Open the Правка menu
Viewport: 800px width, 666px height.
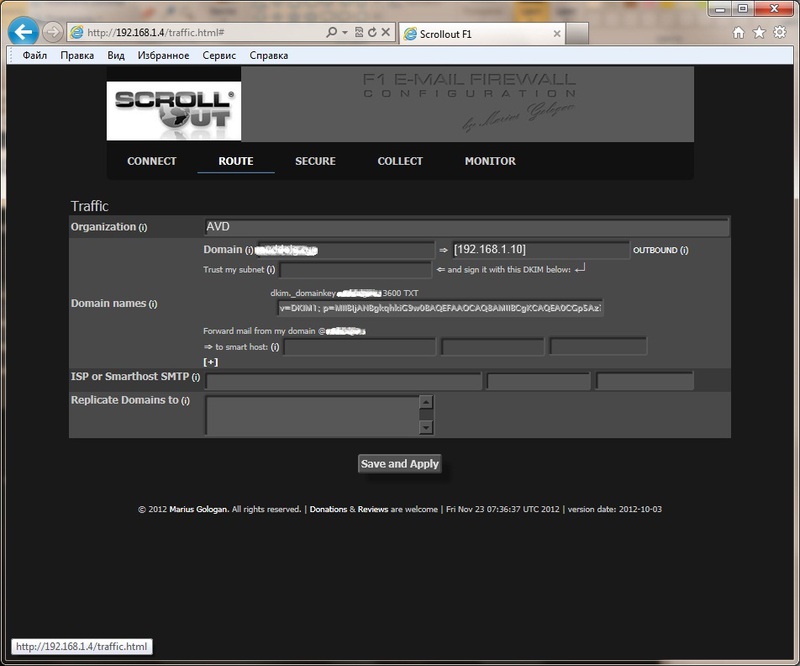pos(77,55)
